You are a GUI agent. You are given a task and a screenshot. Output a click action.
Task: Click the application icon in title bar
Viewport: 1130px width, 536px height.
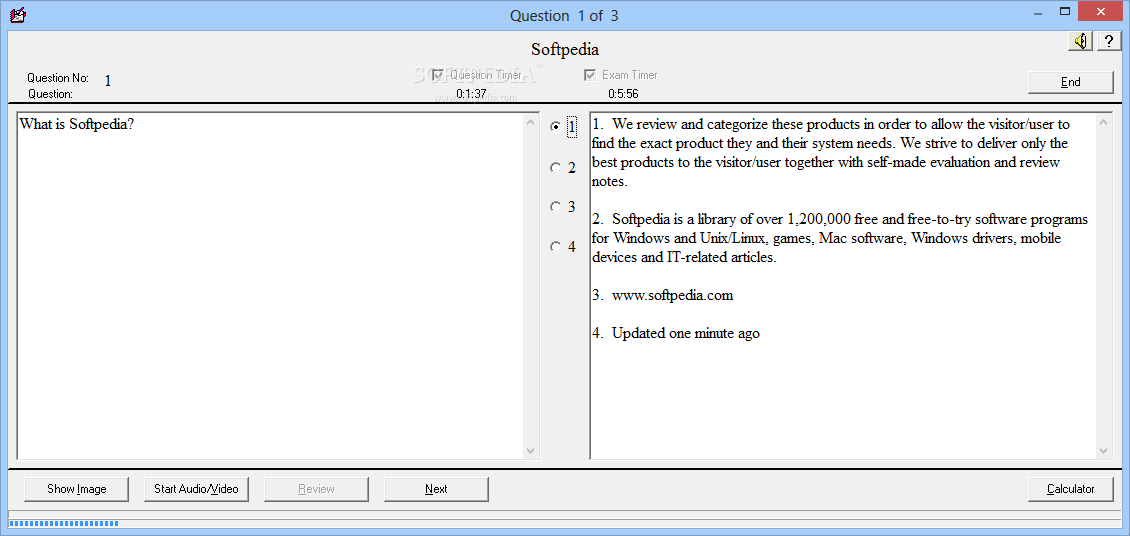coord(19,14)
